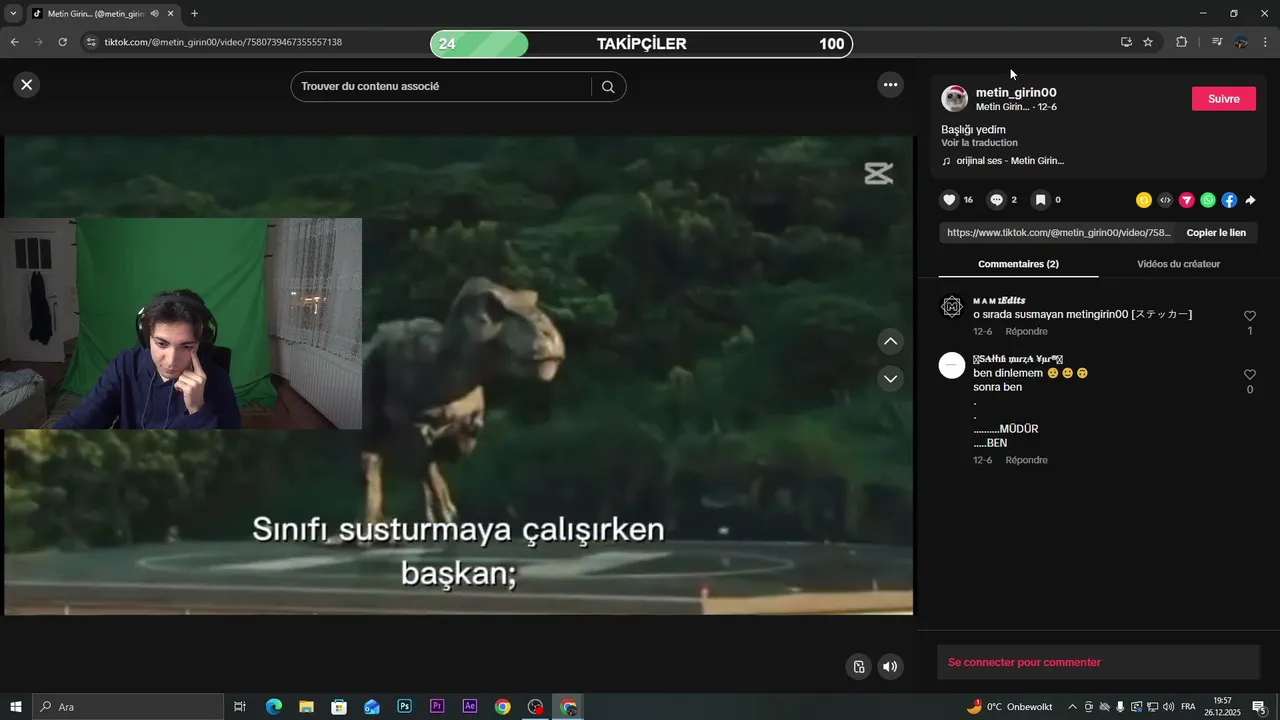Click 'Voir la traduction' under the caption

click(x=979, y=143)
